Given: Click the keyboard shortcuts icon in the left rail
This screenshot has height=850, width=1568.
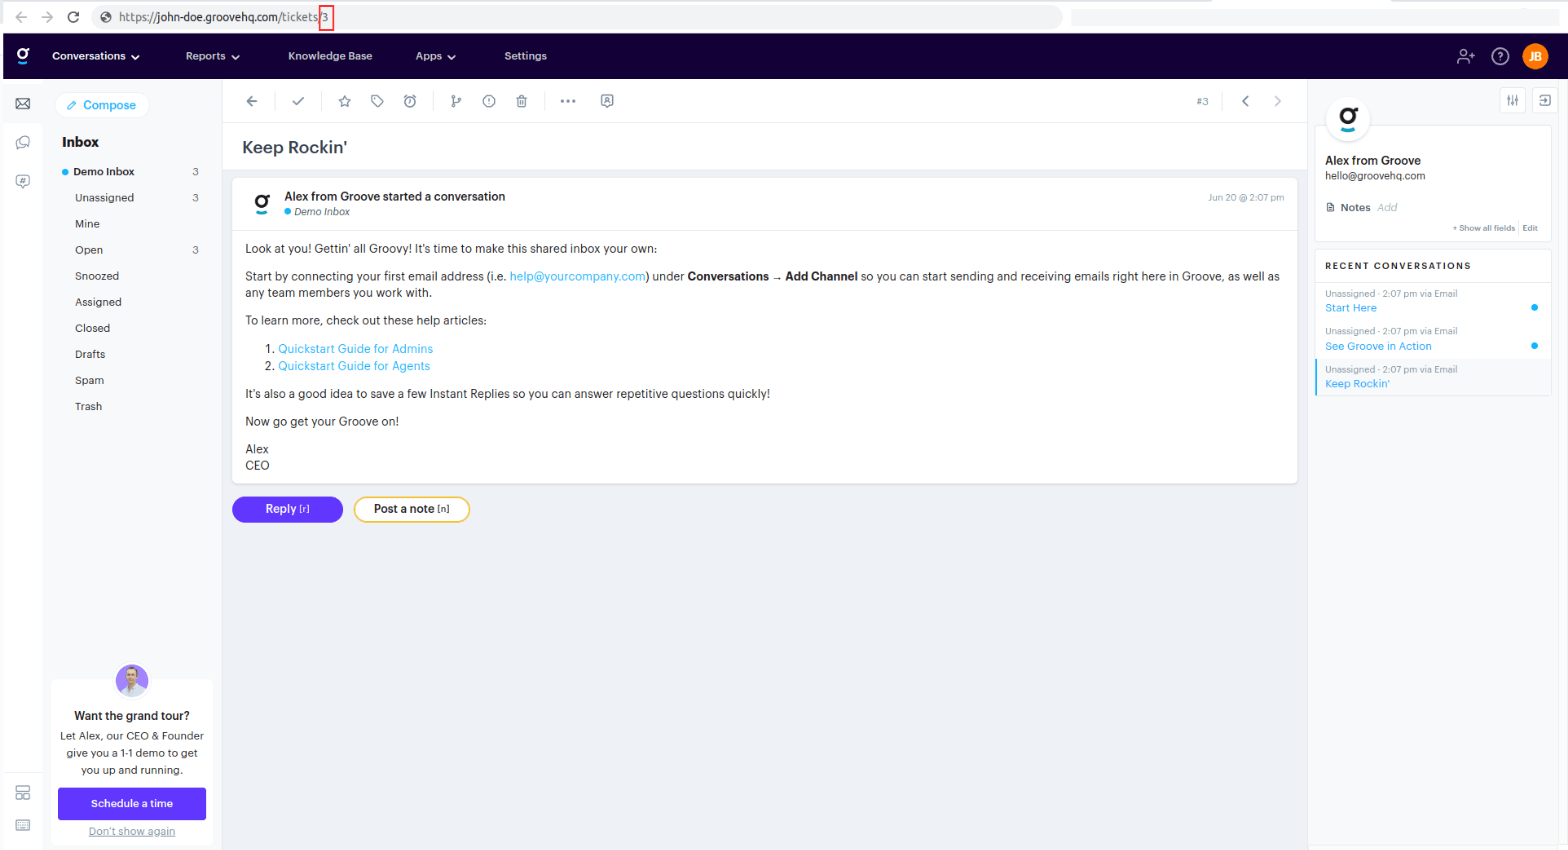Looking at the screenshot, I should pyautogui.click(x=23, y=825).
